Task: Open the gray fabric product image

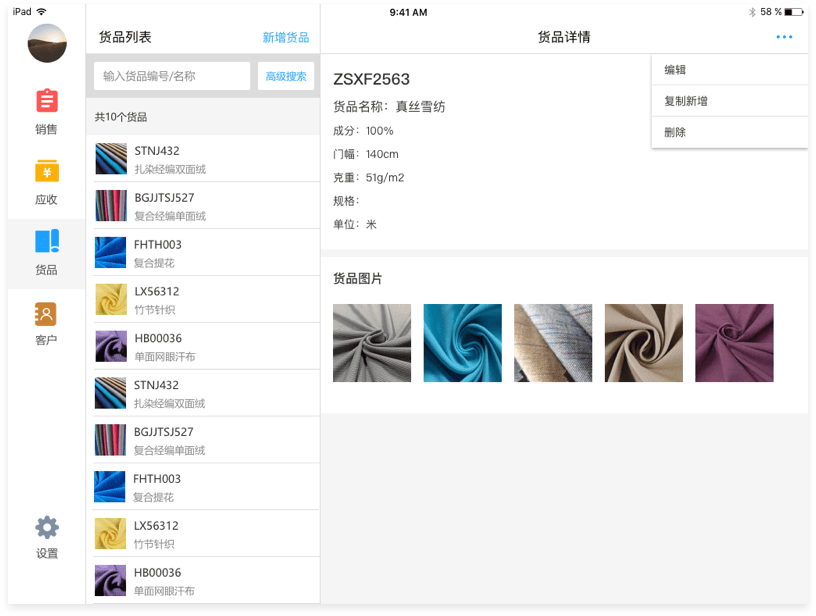Action: (x=372, y=343)
